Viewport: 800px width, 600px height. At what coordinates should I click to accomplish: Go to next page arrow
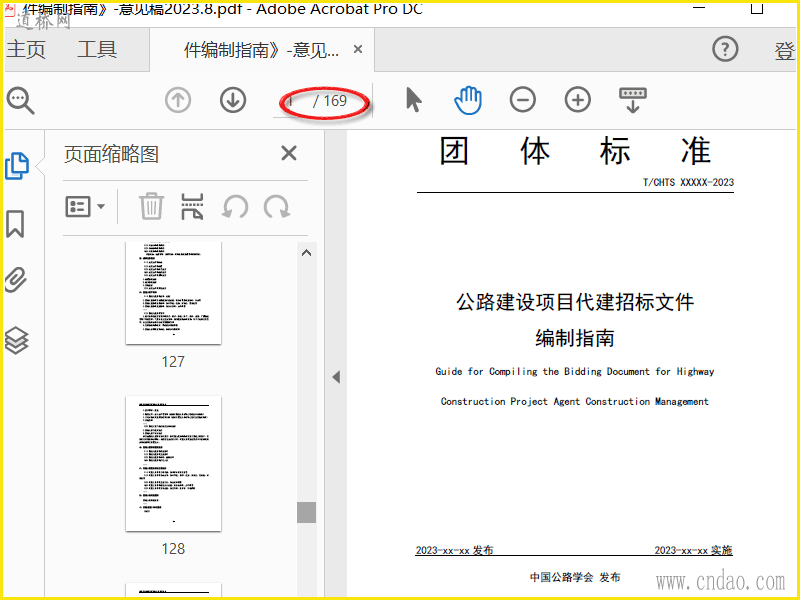(x=233, y=100)
